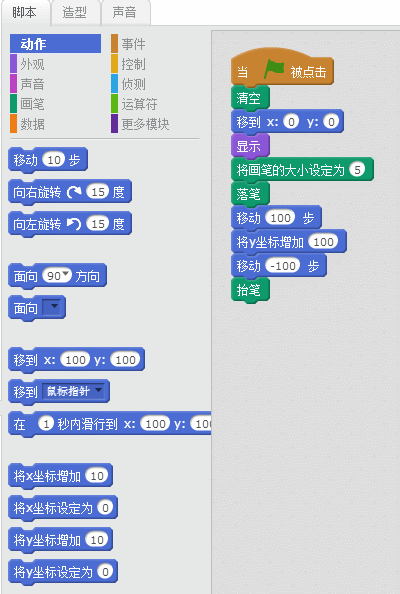Viewport: 400px width, 594px height.
Task: Select the 数据 block category
Action: click(x=32, y=124)
